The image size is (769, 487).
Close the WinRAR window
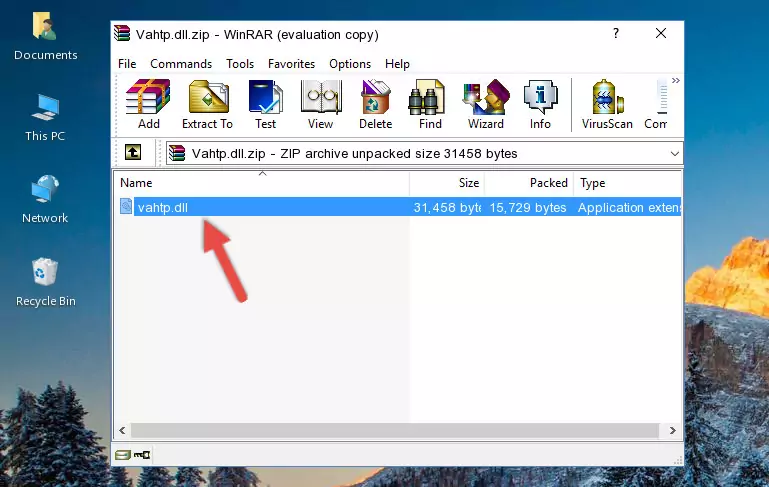(x=661, y=33)
